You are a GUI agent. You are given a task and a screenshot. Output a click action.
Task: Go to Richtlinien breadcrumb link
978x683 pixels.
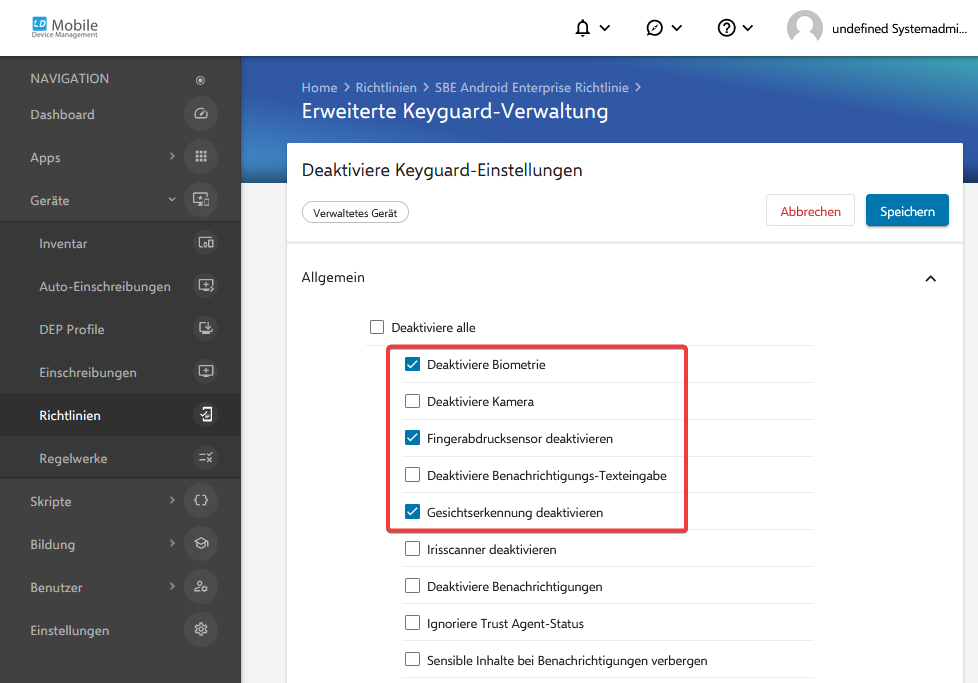tap(386, 88)
